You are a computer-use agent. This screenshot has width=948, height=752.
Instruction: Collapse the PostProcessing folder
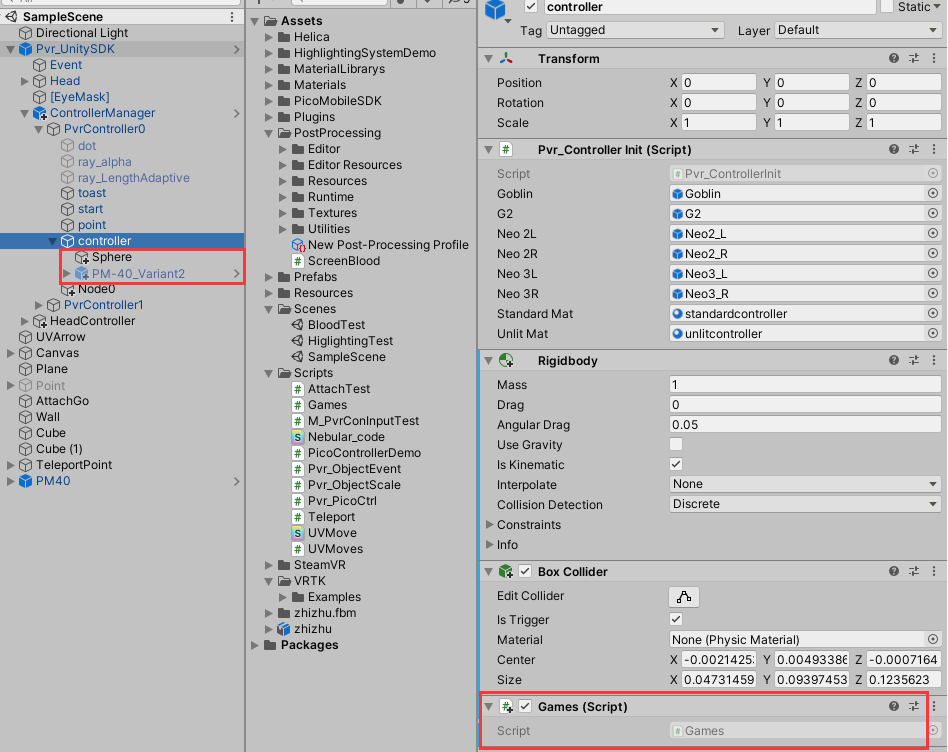268,133
